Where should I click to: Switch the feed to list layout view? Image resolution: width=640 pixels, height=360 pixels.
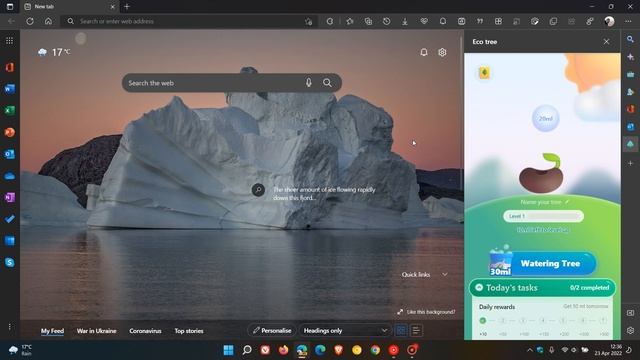point(416,330)
